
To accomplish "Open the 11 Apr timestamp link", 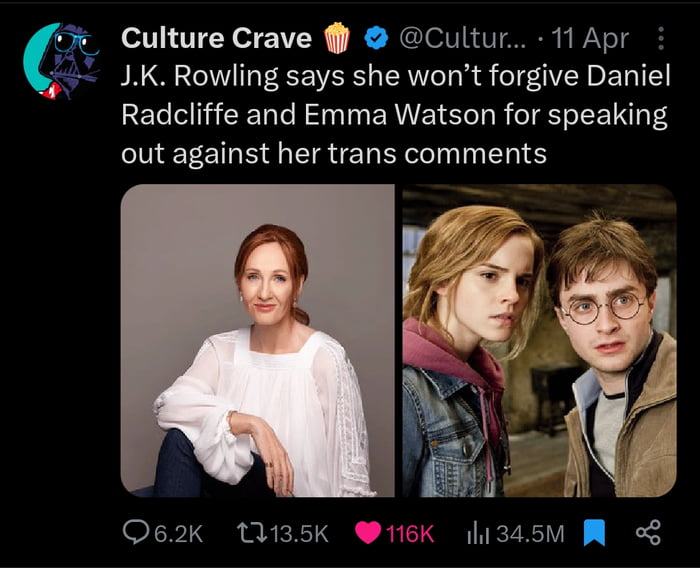I will point(593,38).
